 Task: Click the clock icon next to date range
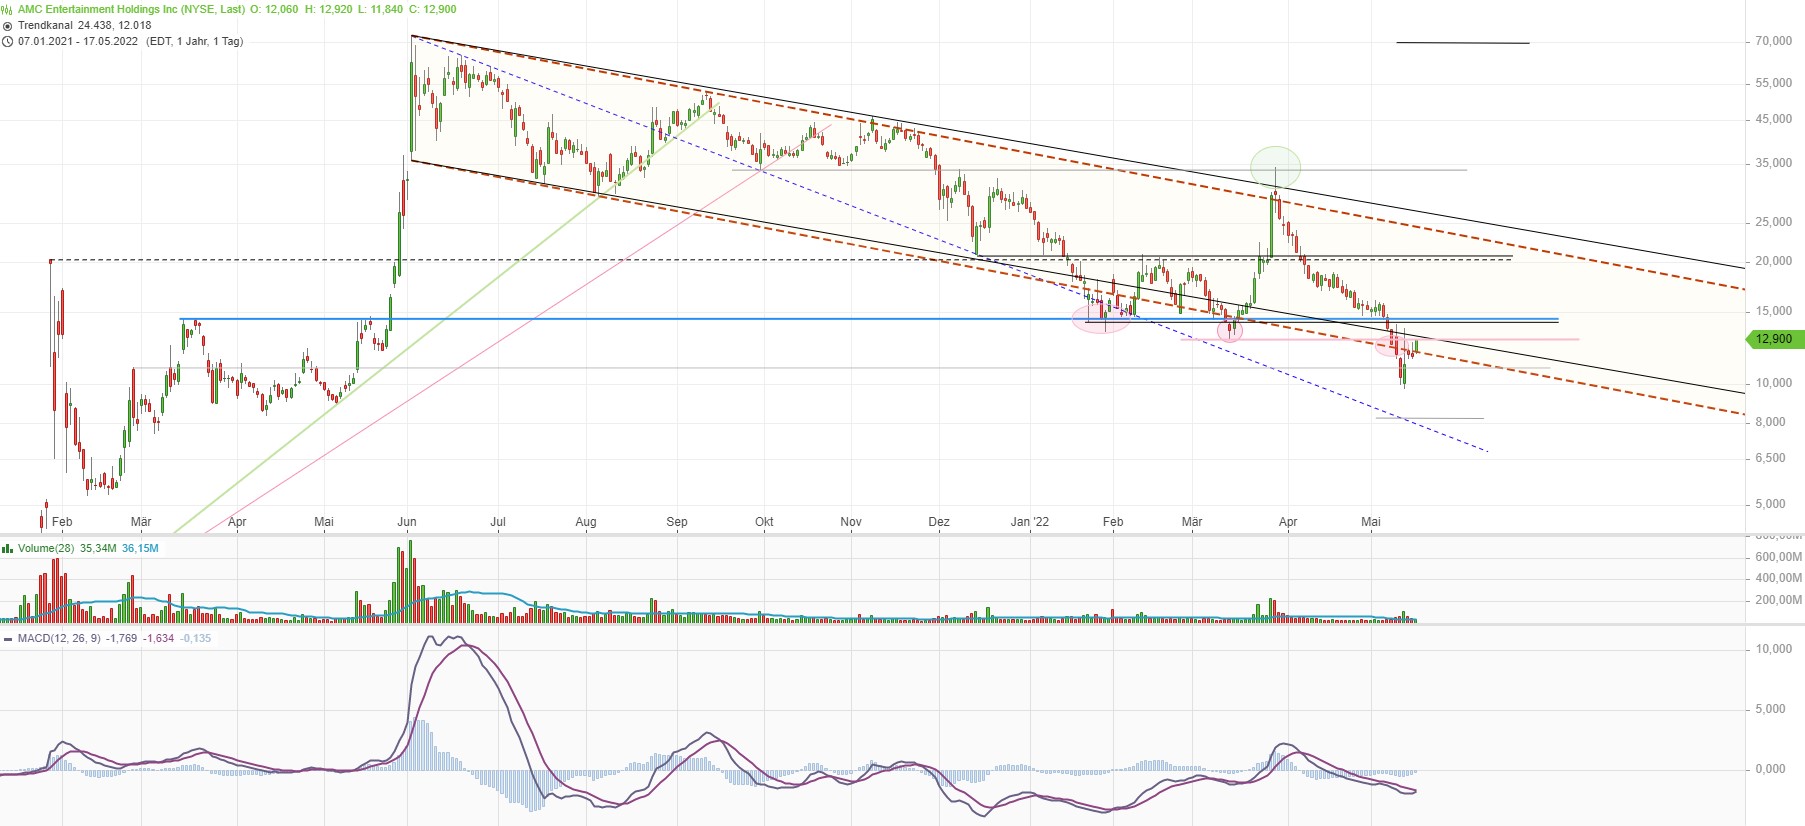tap(8, 42)
